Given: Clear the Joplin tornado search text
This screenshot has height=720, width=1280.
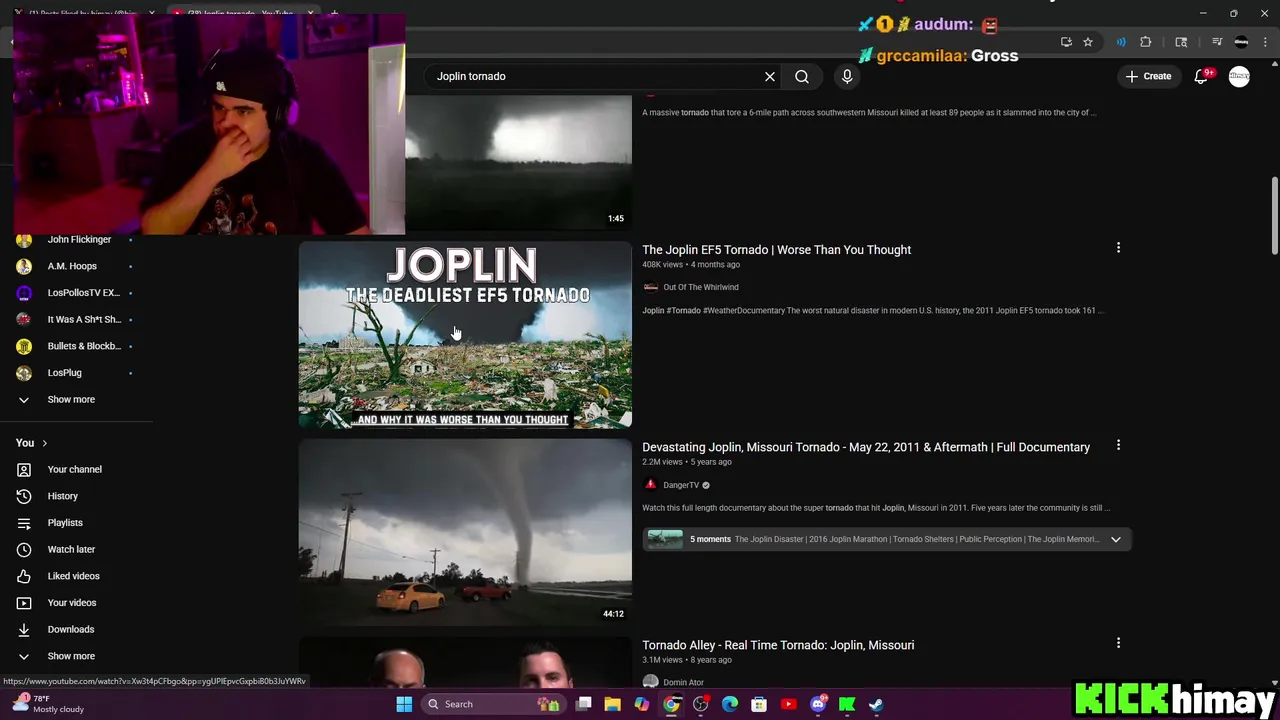Looking at the screenshot, I should pyautogui.click(x=770, y=76).
